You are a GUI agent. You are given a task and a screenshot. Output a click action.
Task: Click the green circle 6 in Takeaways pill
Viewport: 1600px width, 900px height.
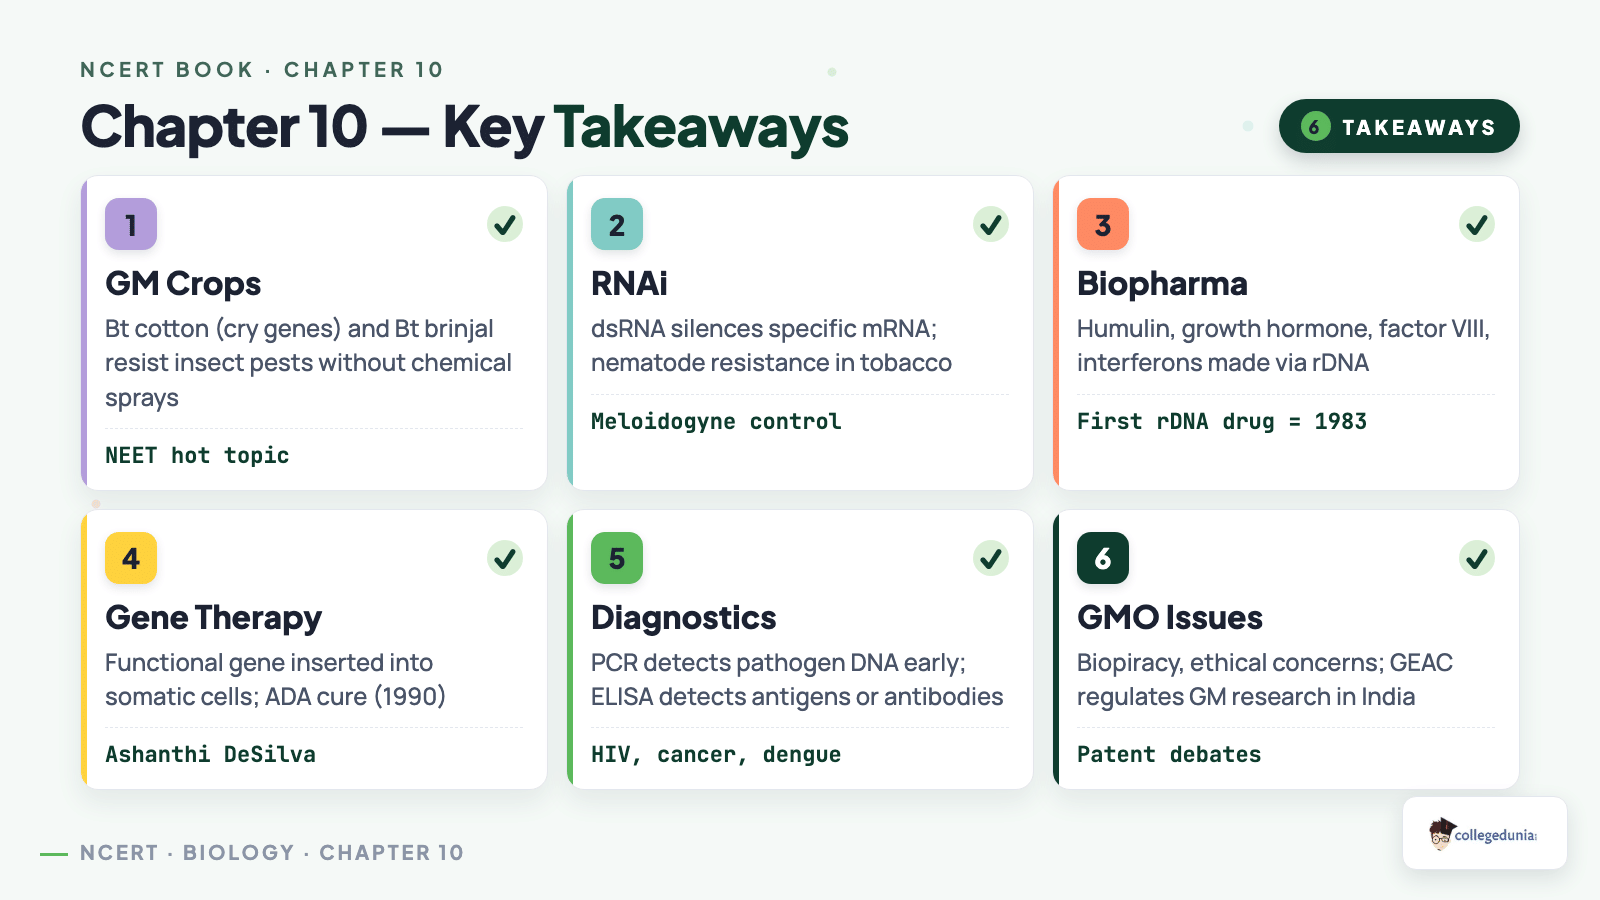pyautogui.click(x=1315, y=127)
